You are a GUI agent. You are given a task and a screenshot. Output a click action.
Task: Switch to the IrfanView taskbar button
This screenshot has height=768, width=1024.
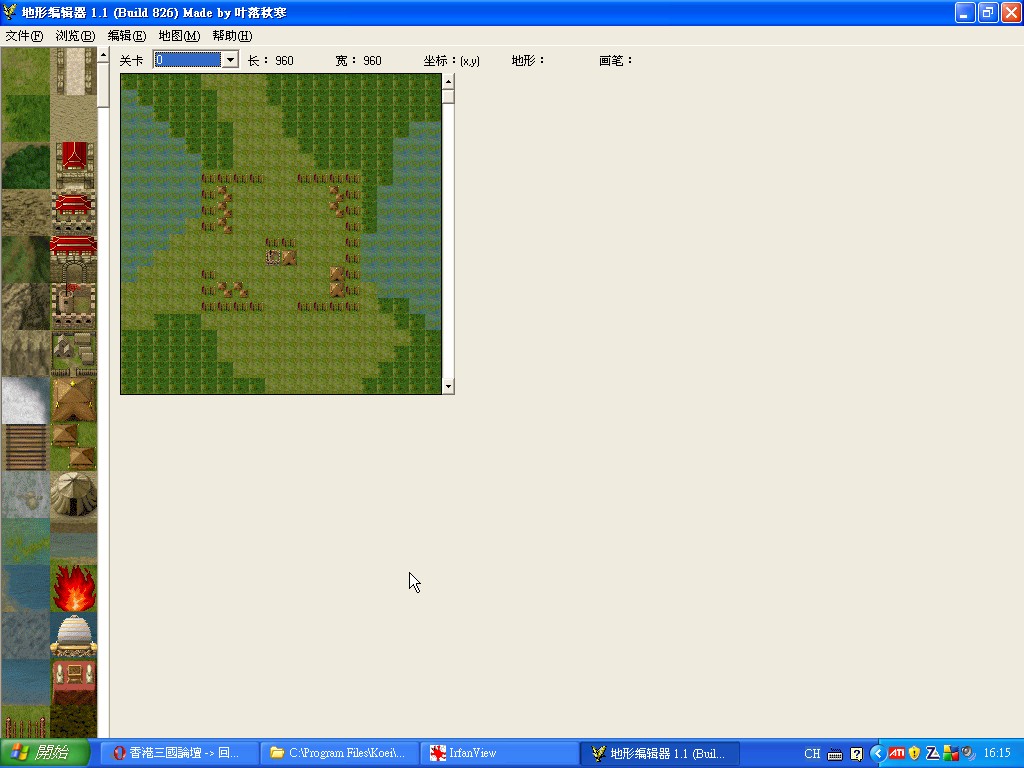(x=499, y=753)
